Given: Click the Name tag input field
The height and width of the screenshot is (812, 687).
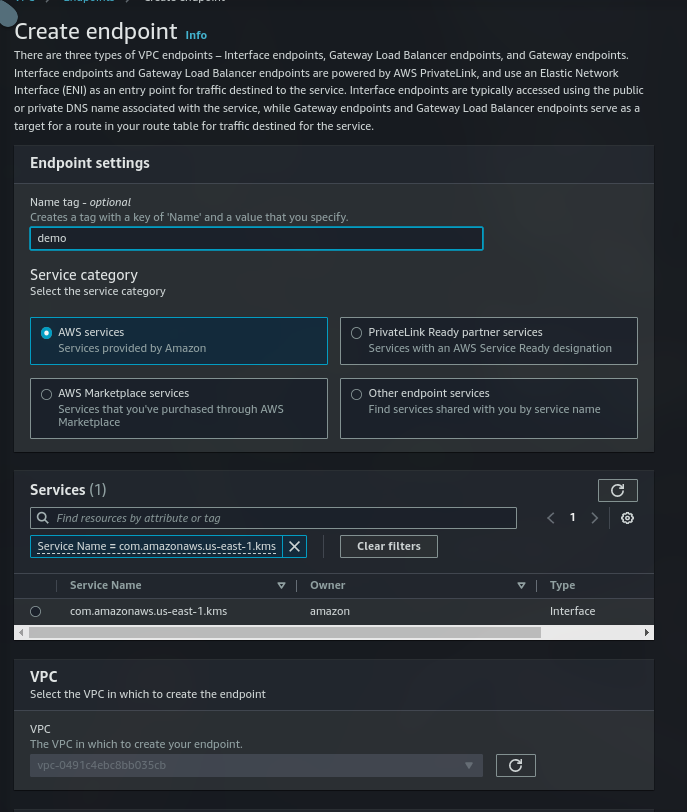Looking at the screenshot, I should pos(256,238).
